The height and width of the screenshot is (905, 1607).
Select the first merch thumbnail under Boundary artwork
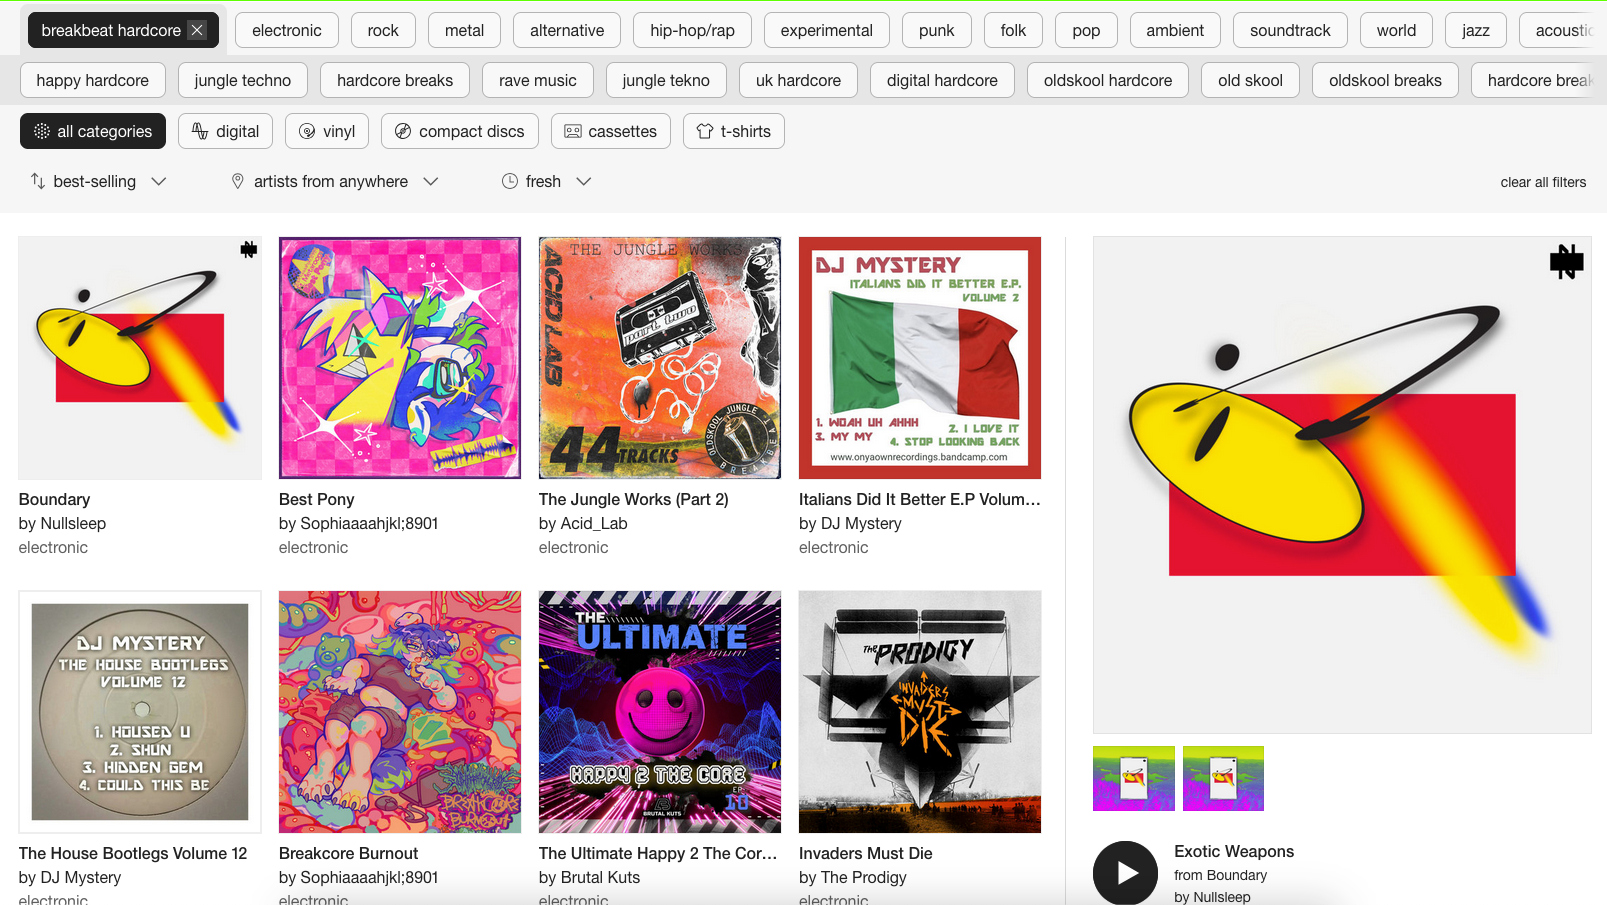[1133, 778]
